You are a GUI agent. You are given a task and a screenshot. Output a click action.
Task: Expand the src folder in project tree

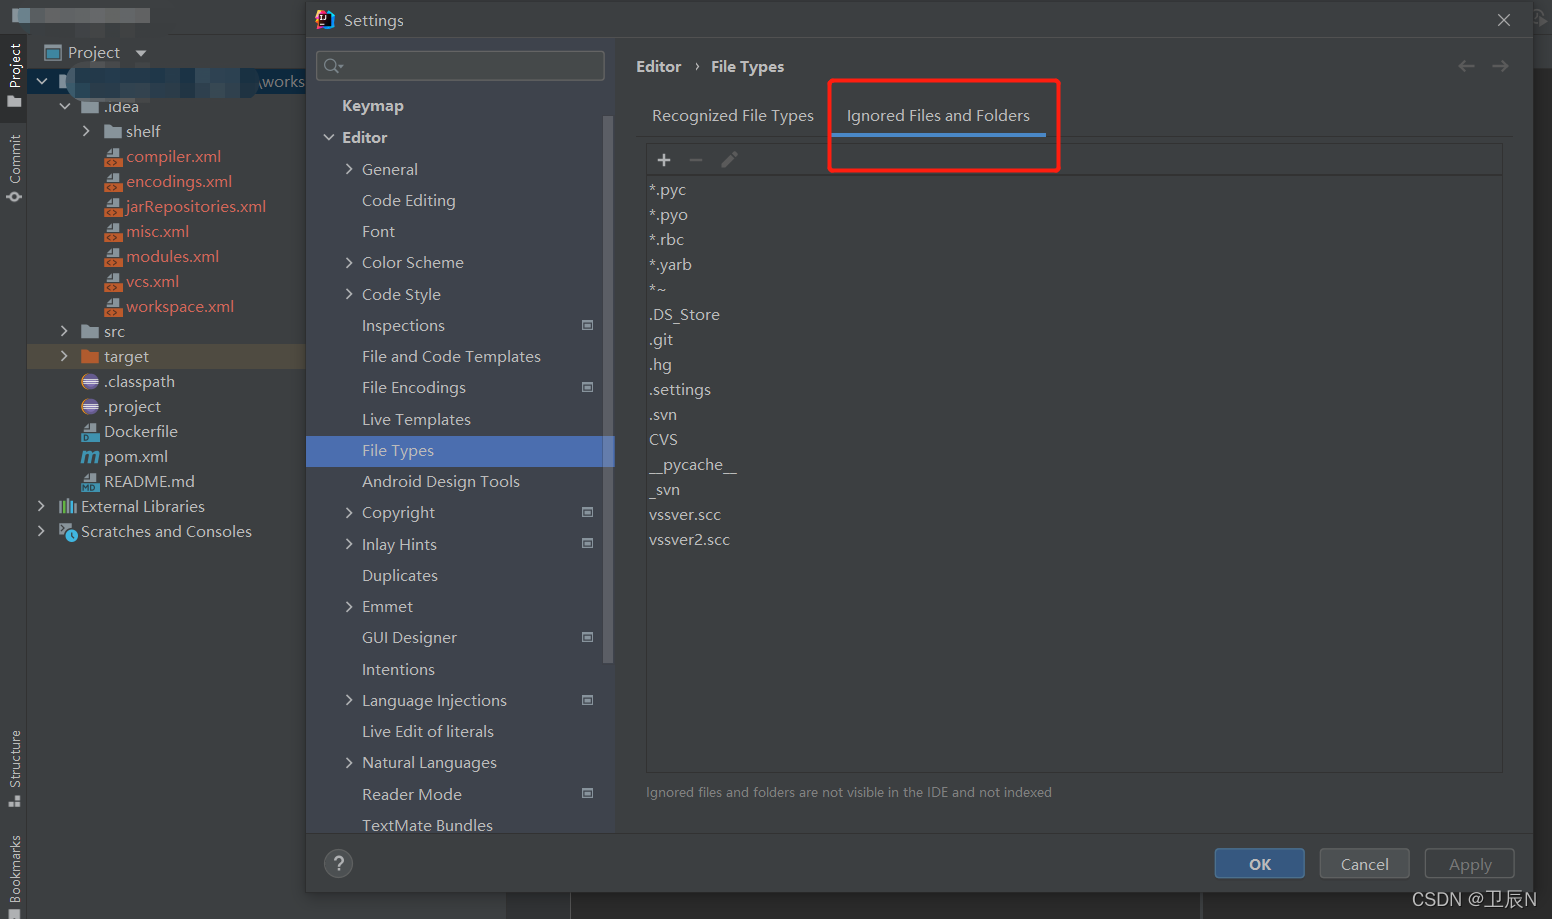(65, 331)
